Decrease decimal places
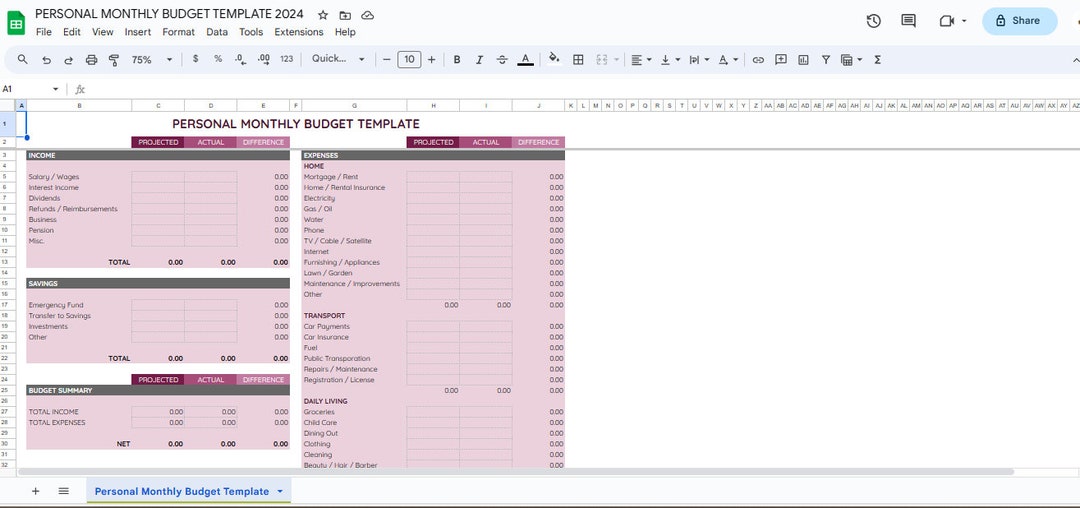This screenshot has width=1080, height=508. point(240,59)
